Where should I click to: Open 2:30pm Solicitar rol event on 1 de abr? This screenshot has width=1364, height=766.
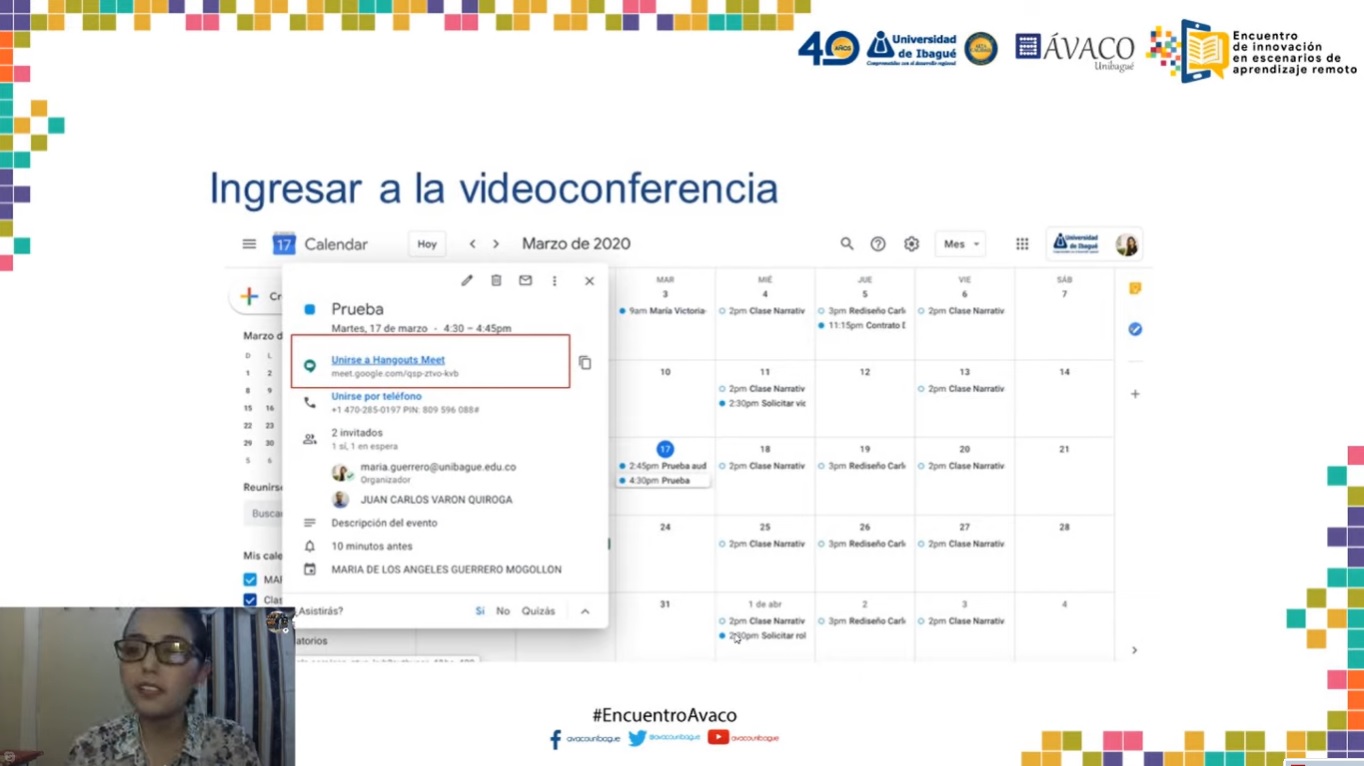pyautogui.click(x=763, y=635)
